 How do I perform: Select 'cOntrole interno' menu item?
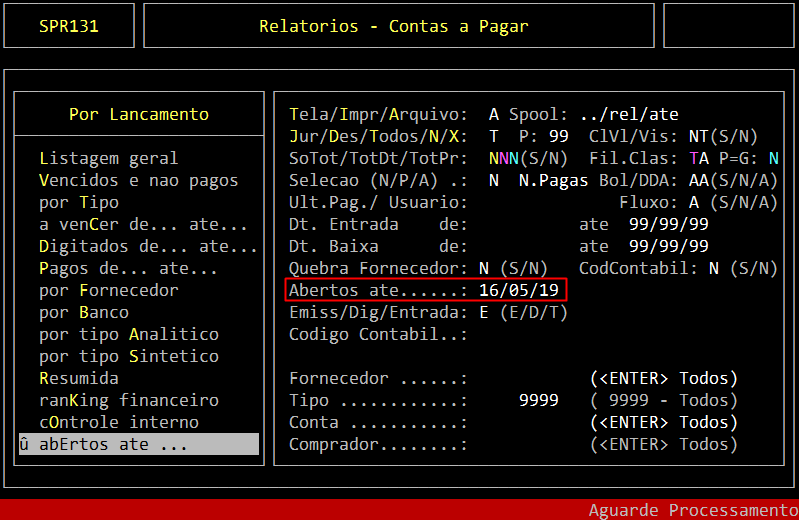pos(118,422)
